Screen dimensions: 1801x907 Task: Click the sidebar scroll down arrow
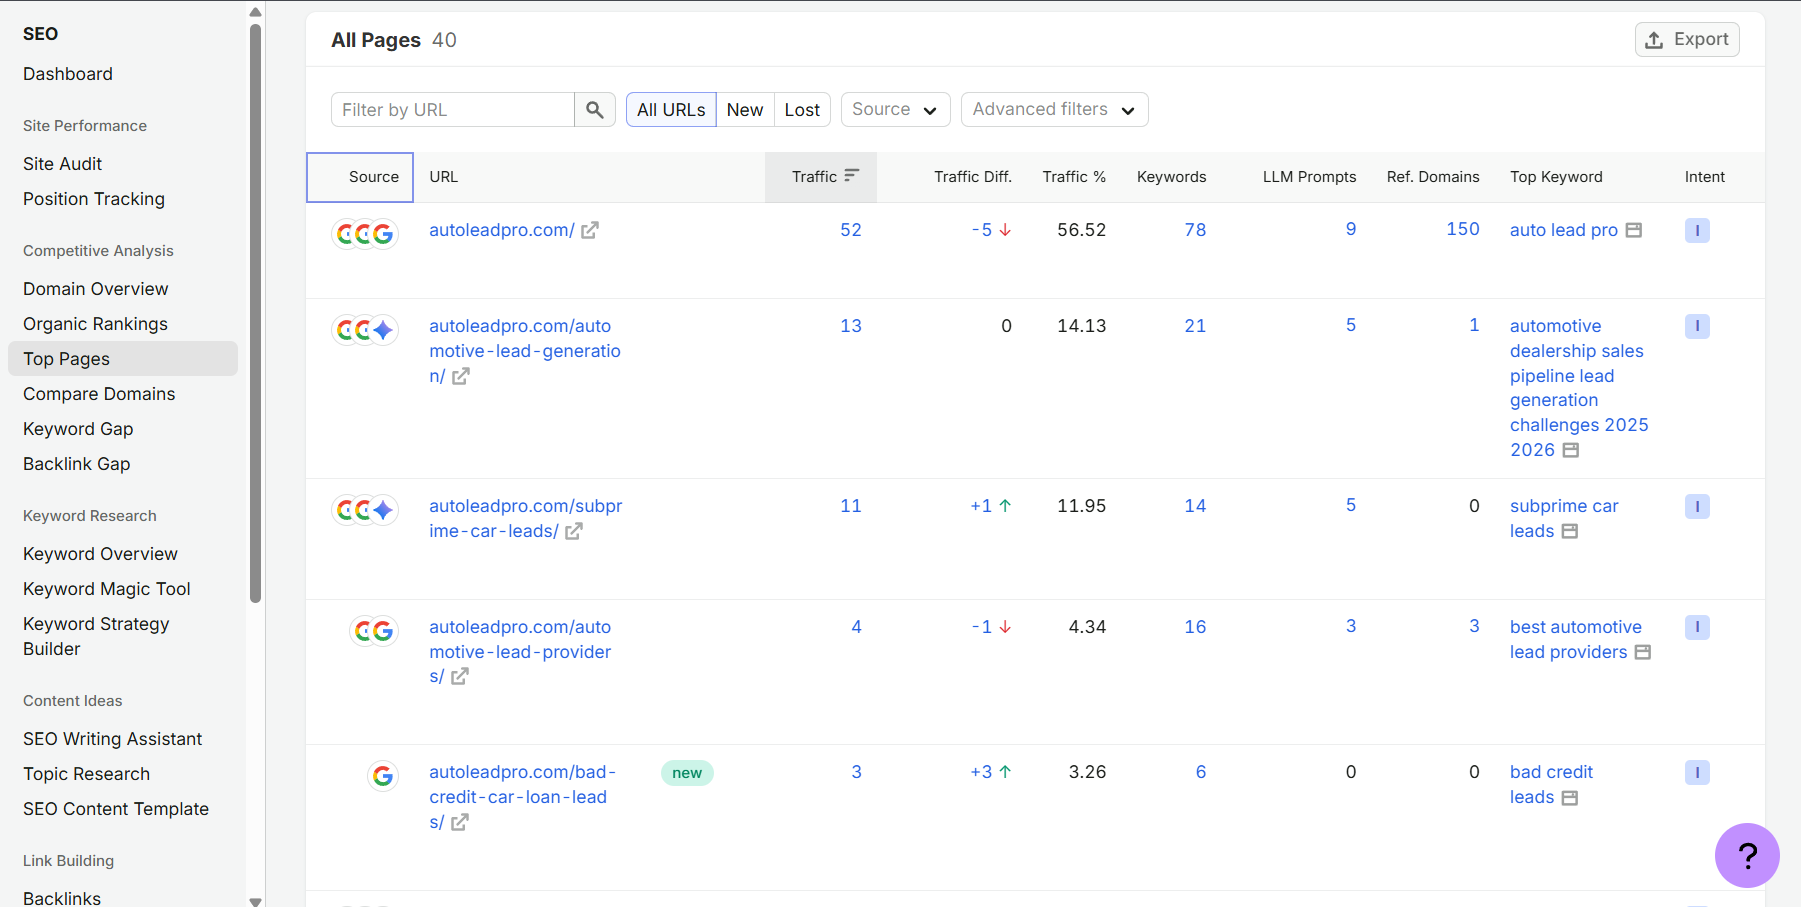(255, 900)
